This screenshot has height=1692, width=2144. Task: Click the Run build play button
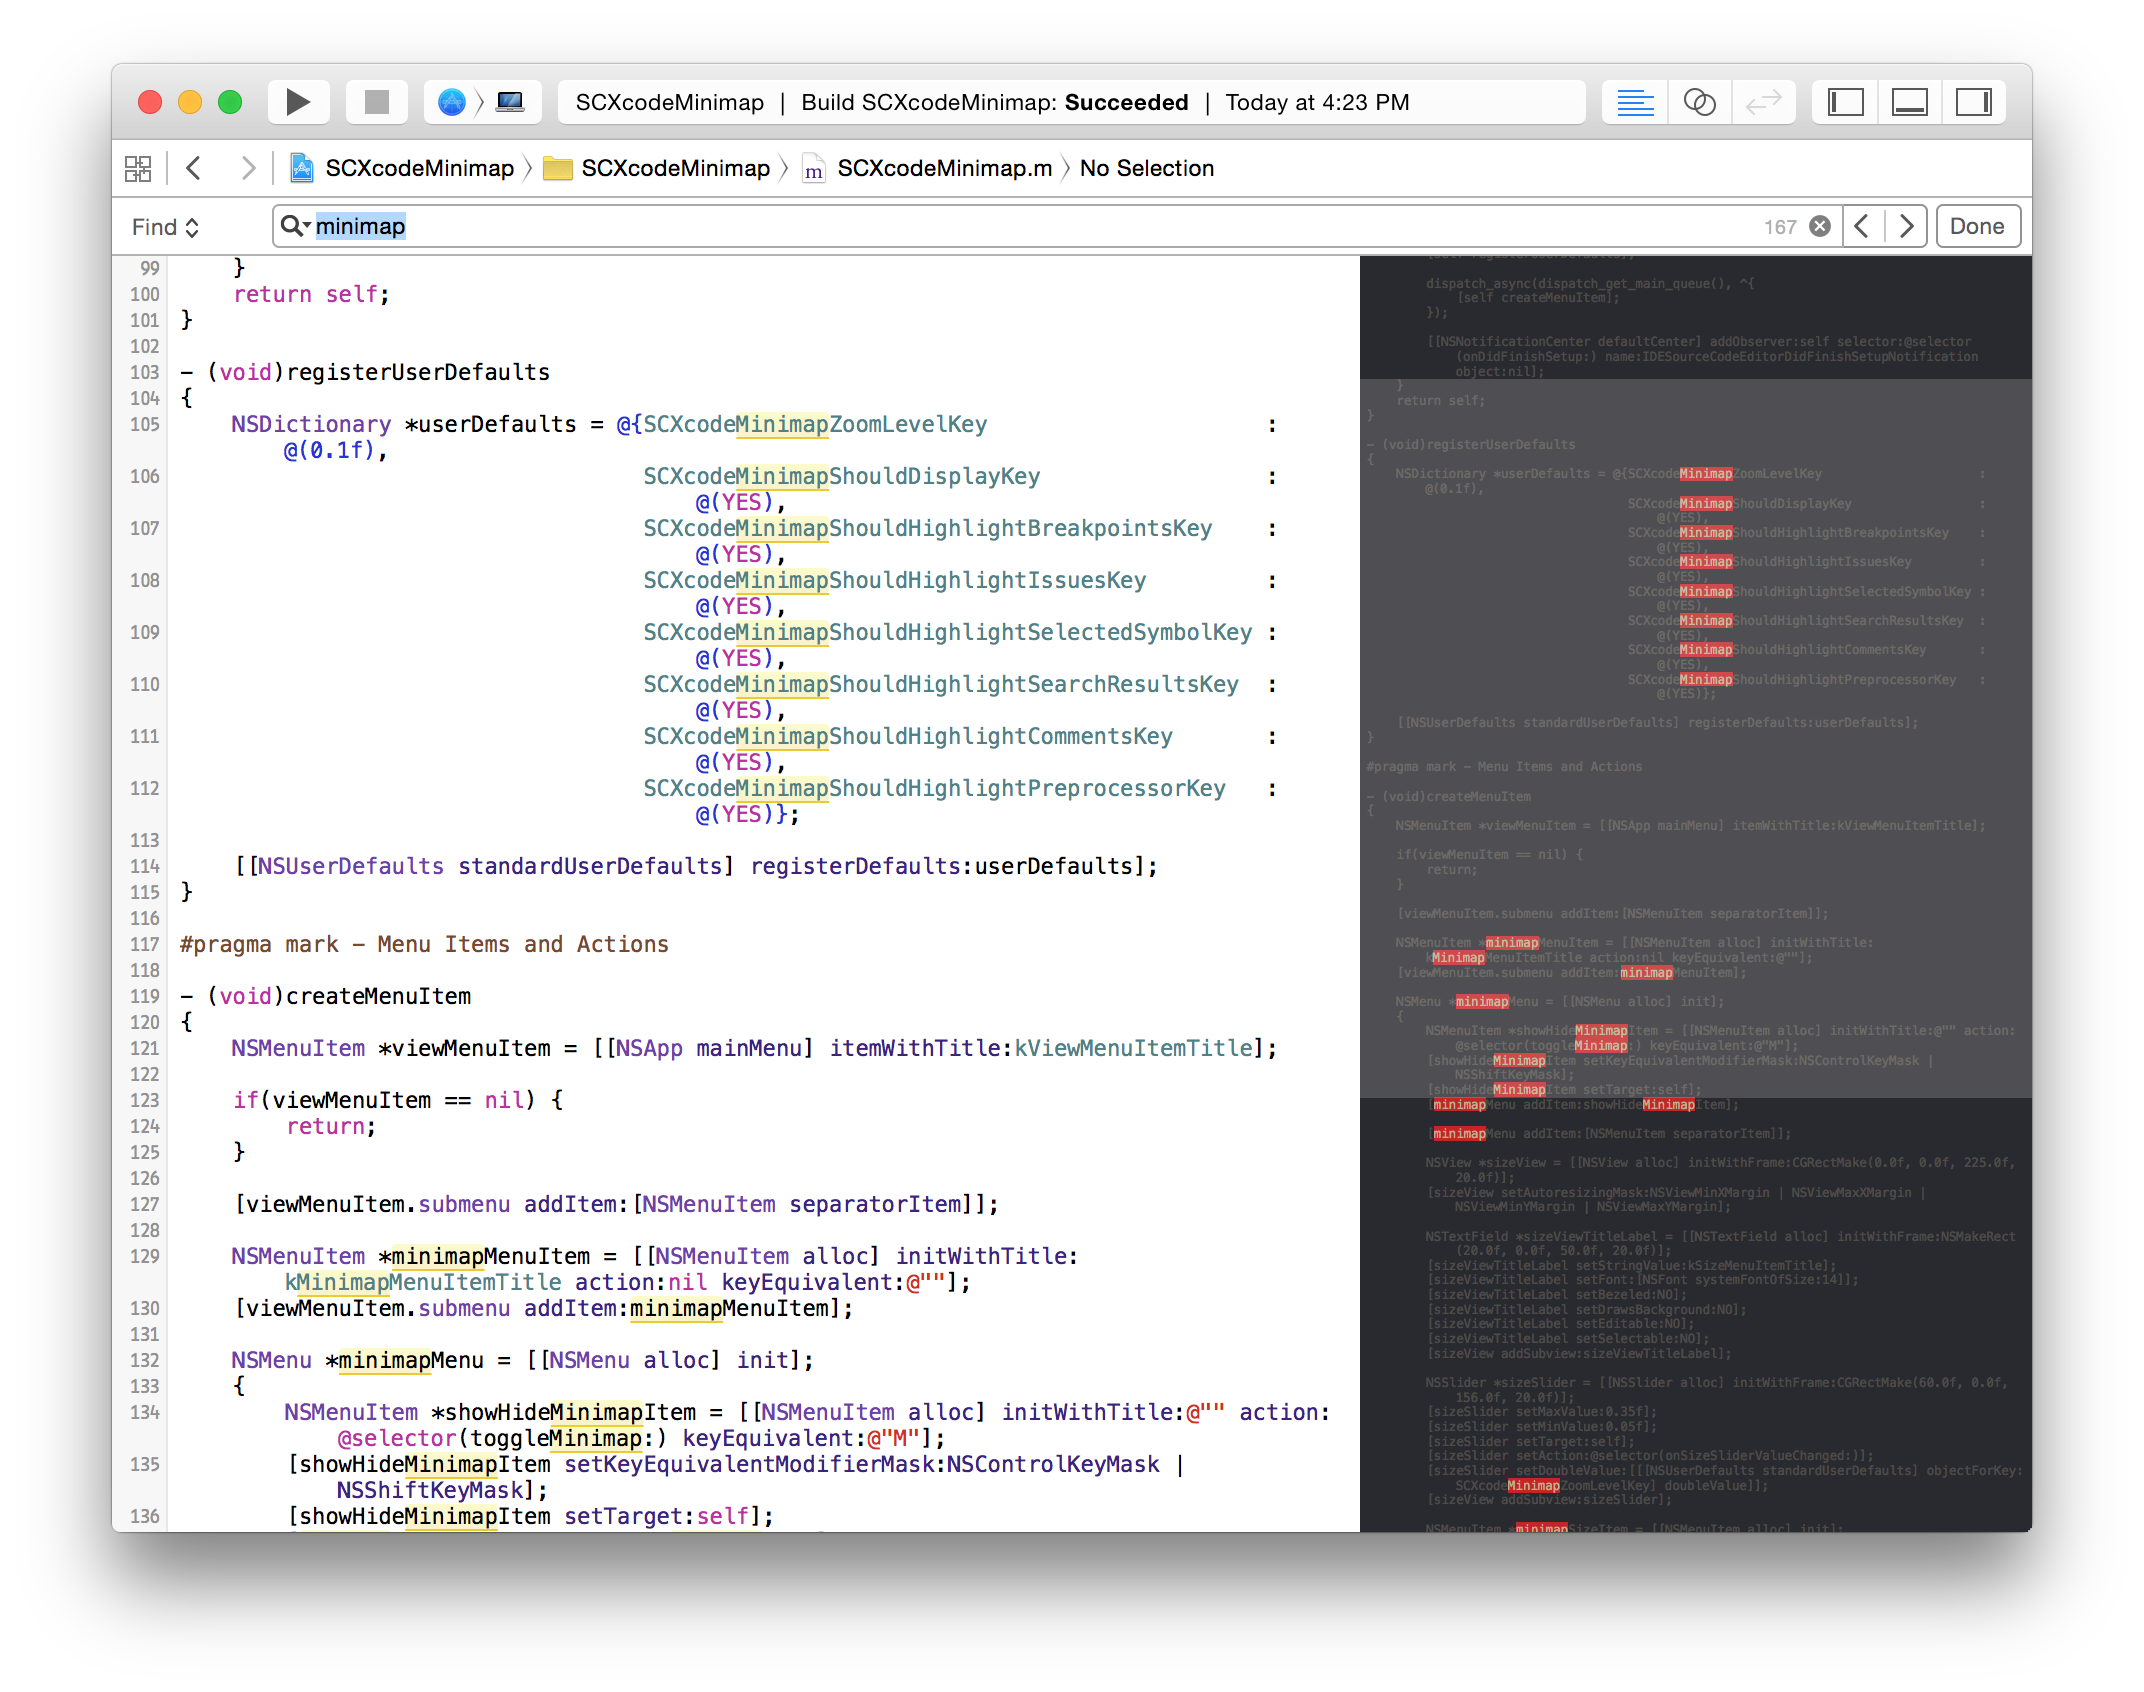point(297,102)
